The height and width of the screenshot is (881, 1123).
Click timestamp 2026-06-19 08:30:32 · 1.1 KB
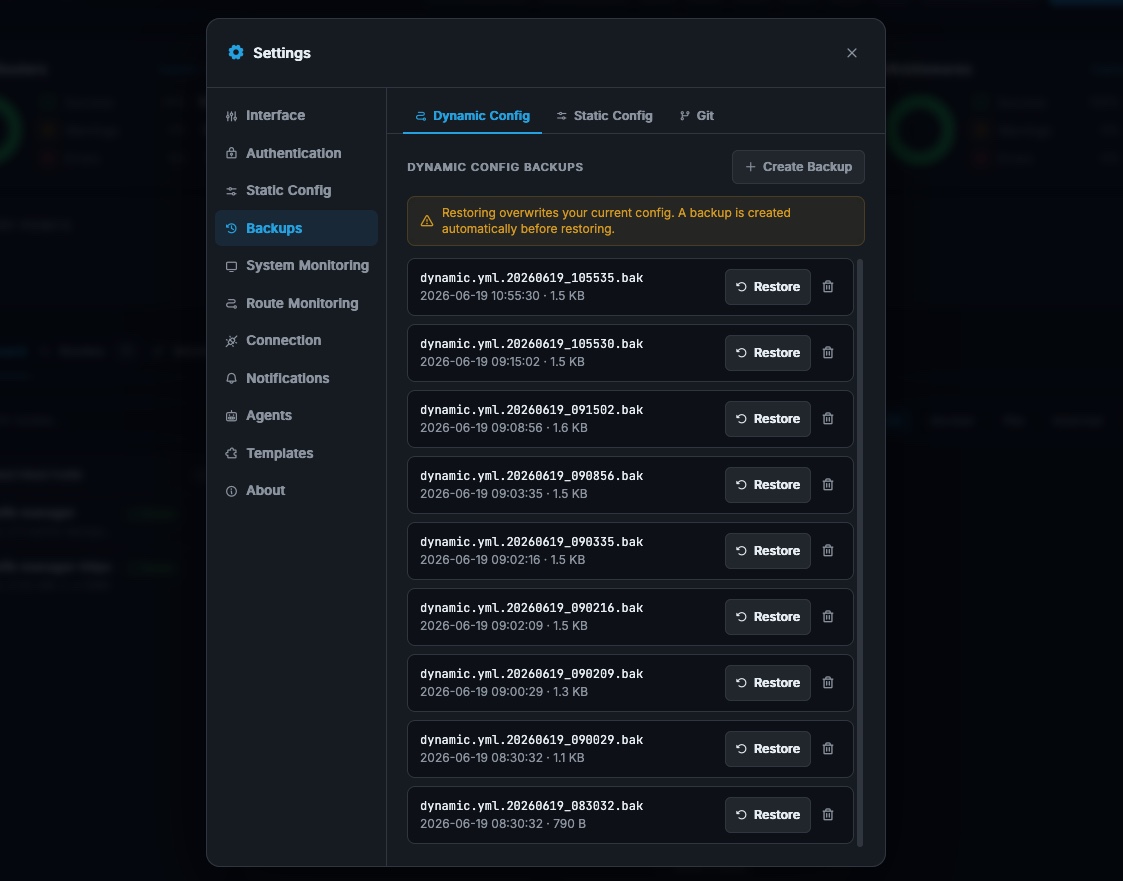pyautogui.click(x=502, y=757)
